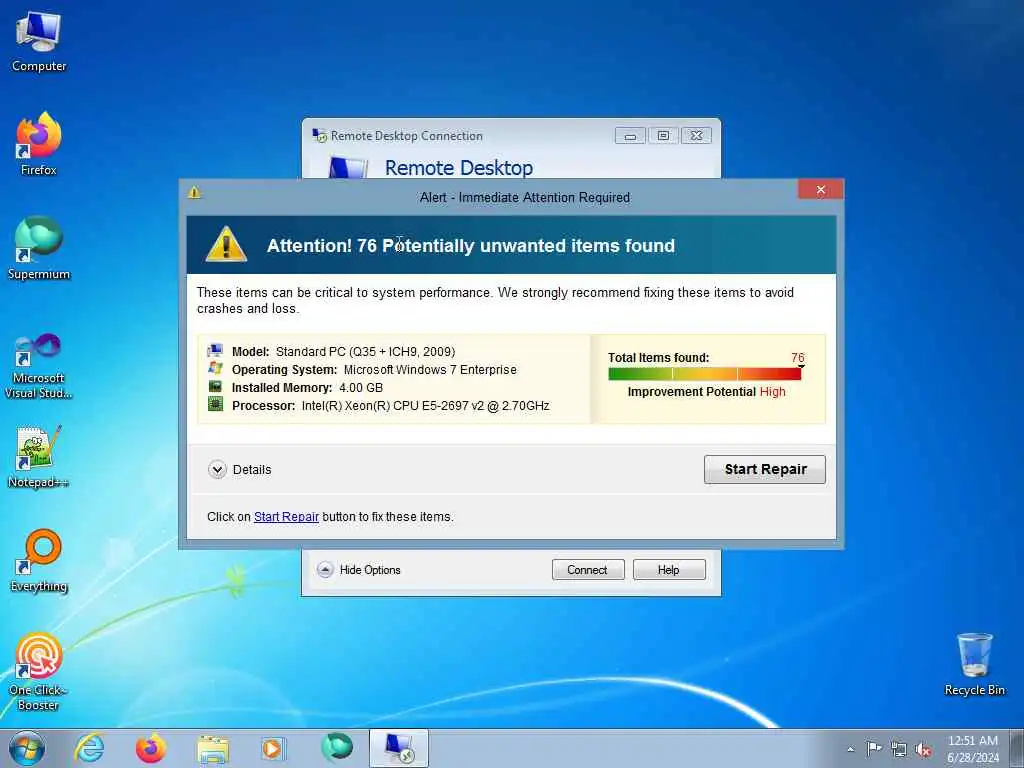The height and width of the screenshot is (768, 1024).
Task: Select the Notepad++ desktop shortcut
Action: pos(39,457)
